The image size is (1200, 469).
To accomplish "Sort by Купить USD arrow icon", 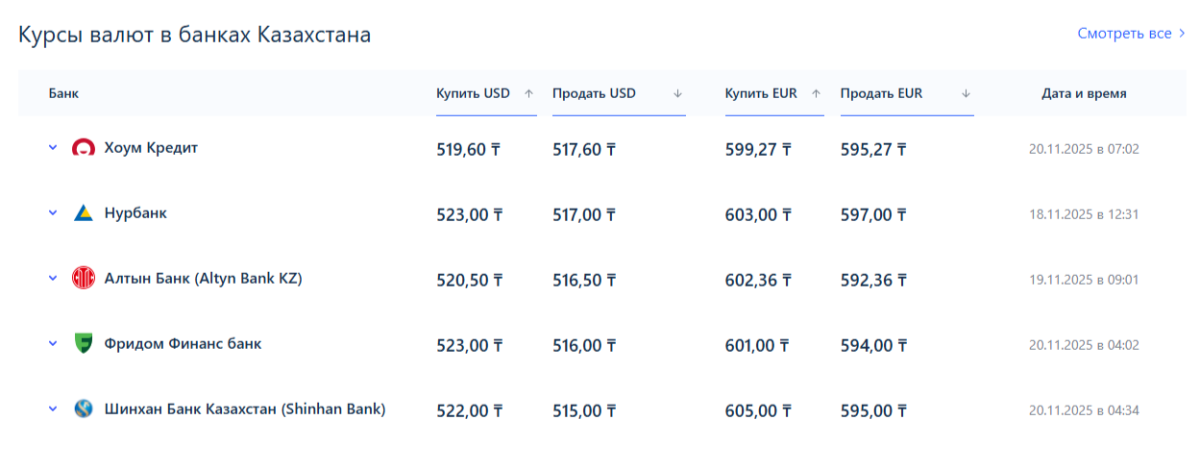I will [x=528, y=94].
